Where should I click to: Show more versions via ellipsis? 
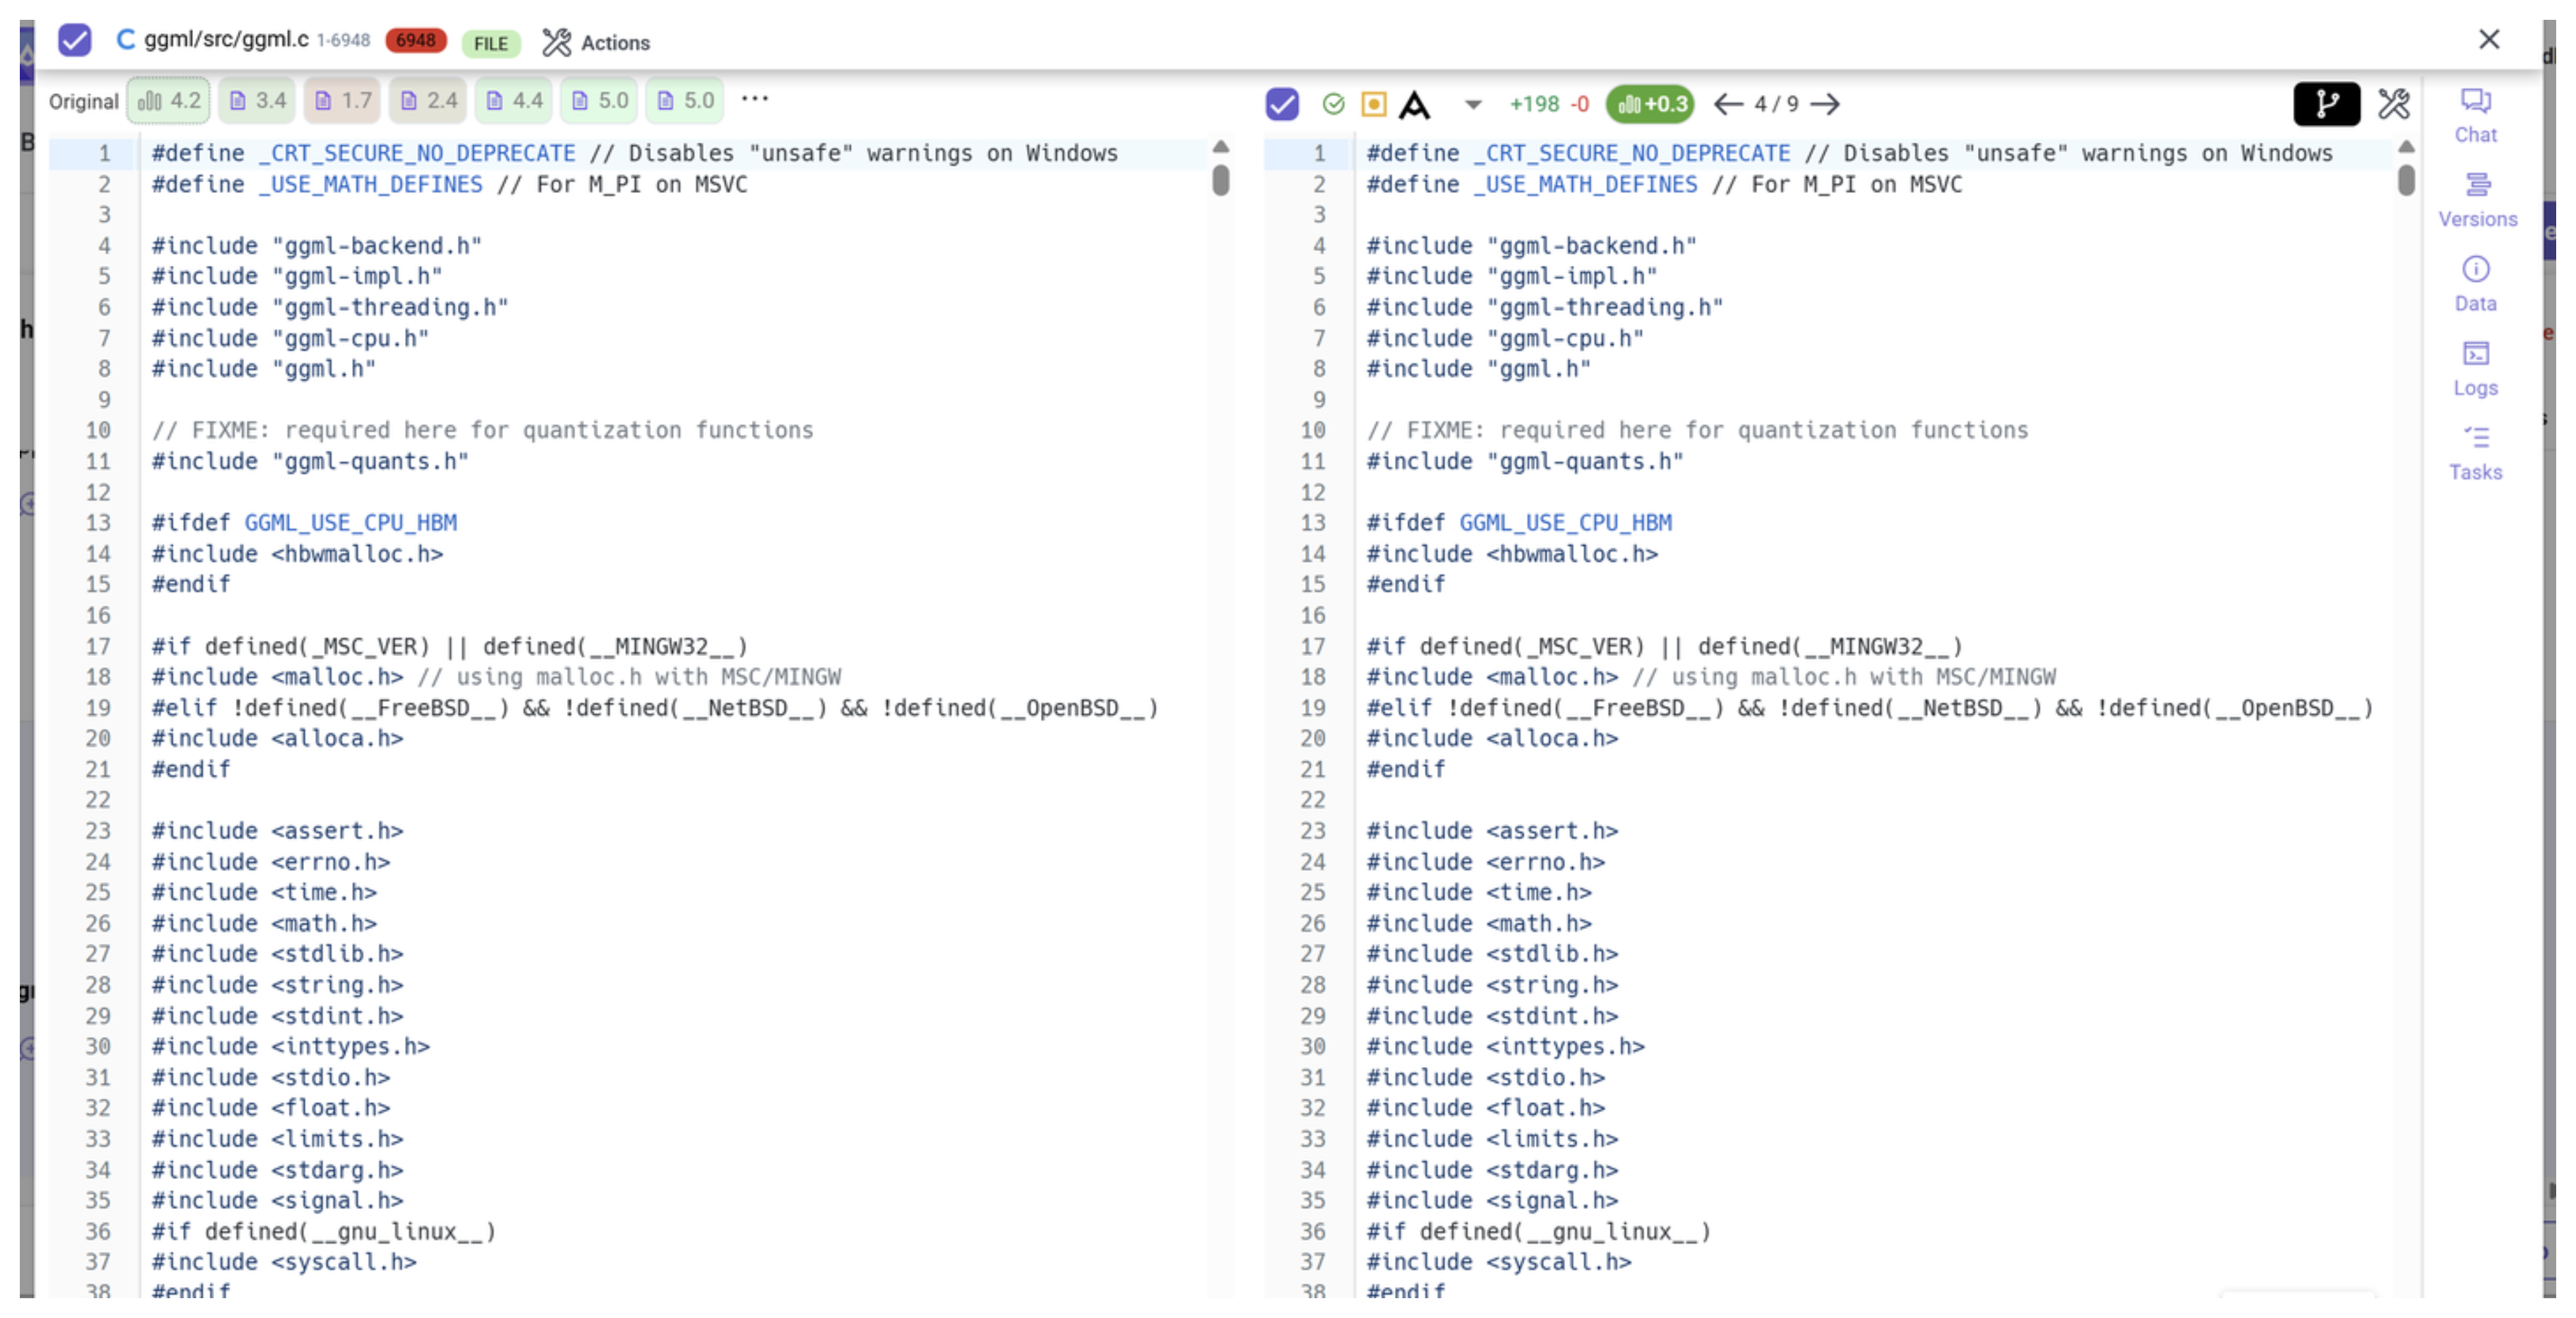(755, 98)
